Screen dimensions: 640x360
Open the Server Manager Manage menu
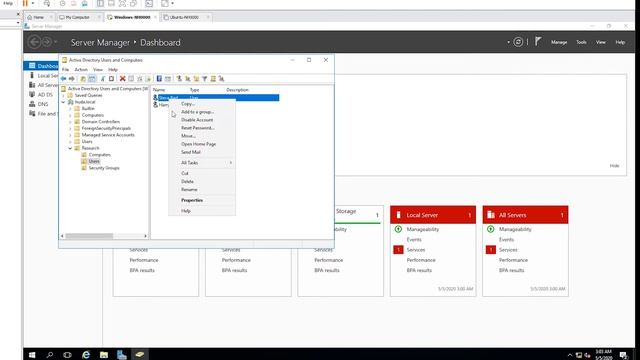click(x=559, y=42)
